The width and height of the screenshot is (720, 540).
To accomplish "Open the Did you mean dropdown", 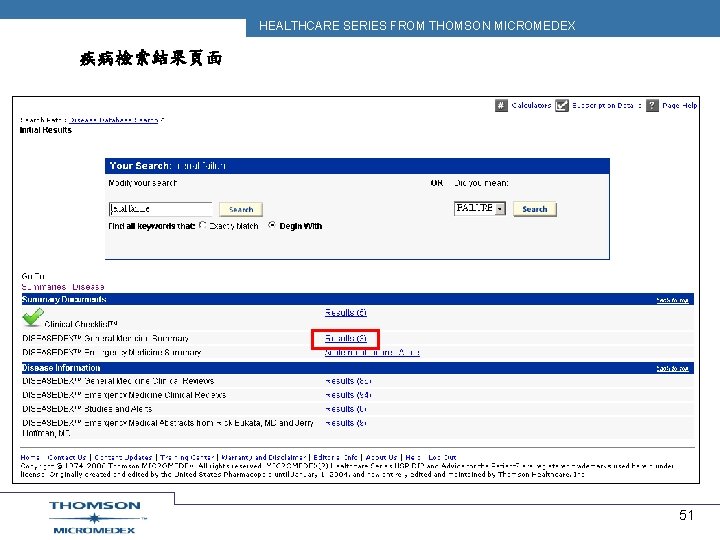I will point(480,208).
